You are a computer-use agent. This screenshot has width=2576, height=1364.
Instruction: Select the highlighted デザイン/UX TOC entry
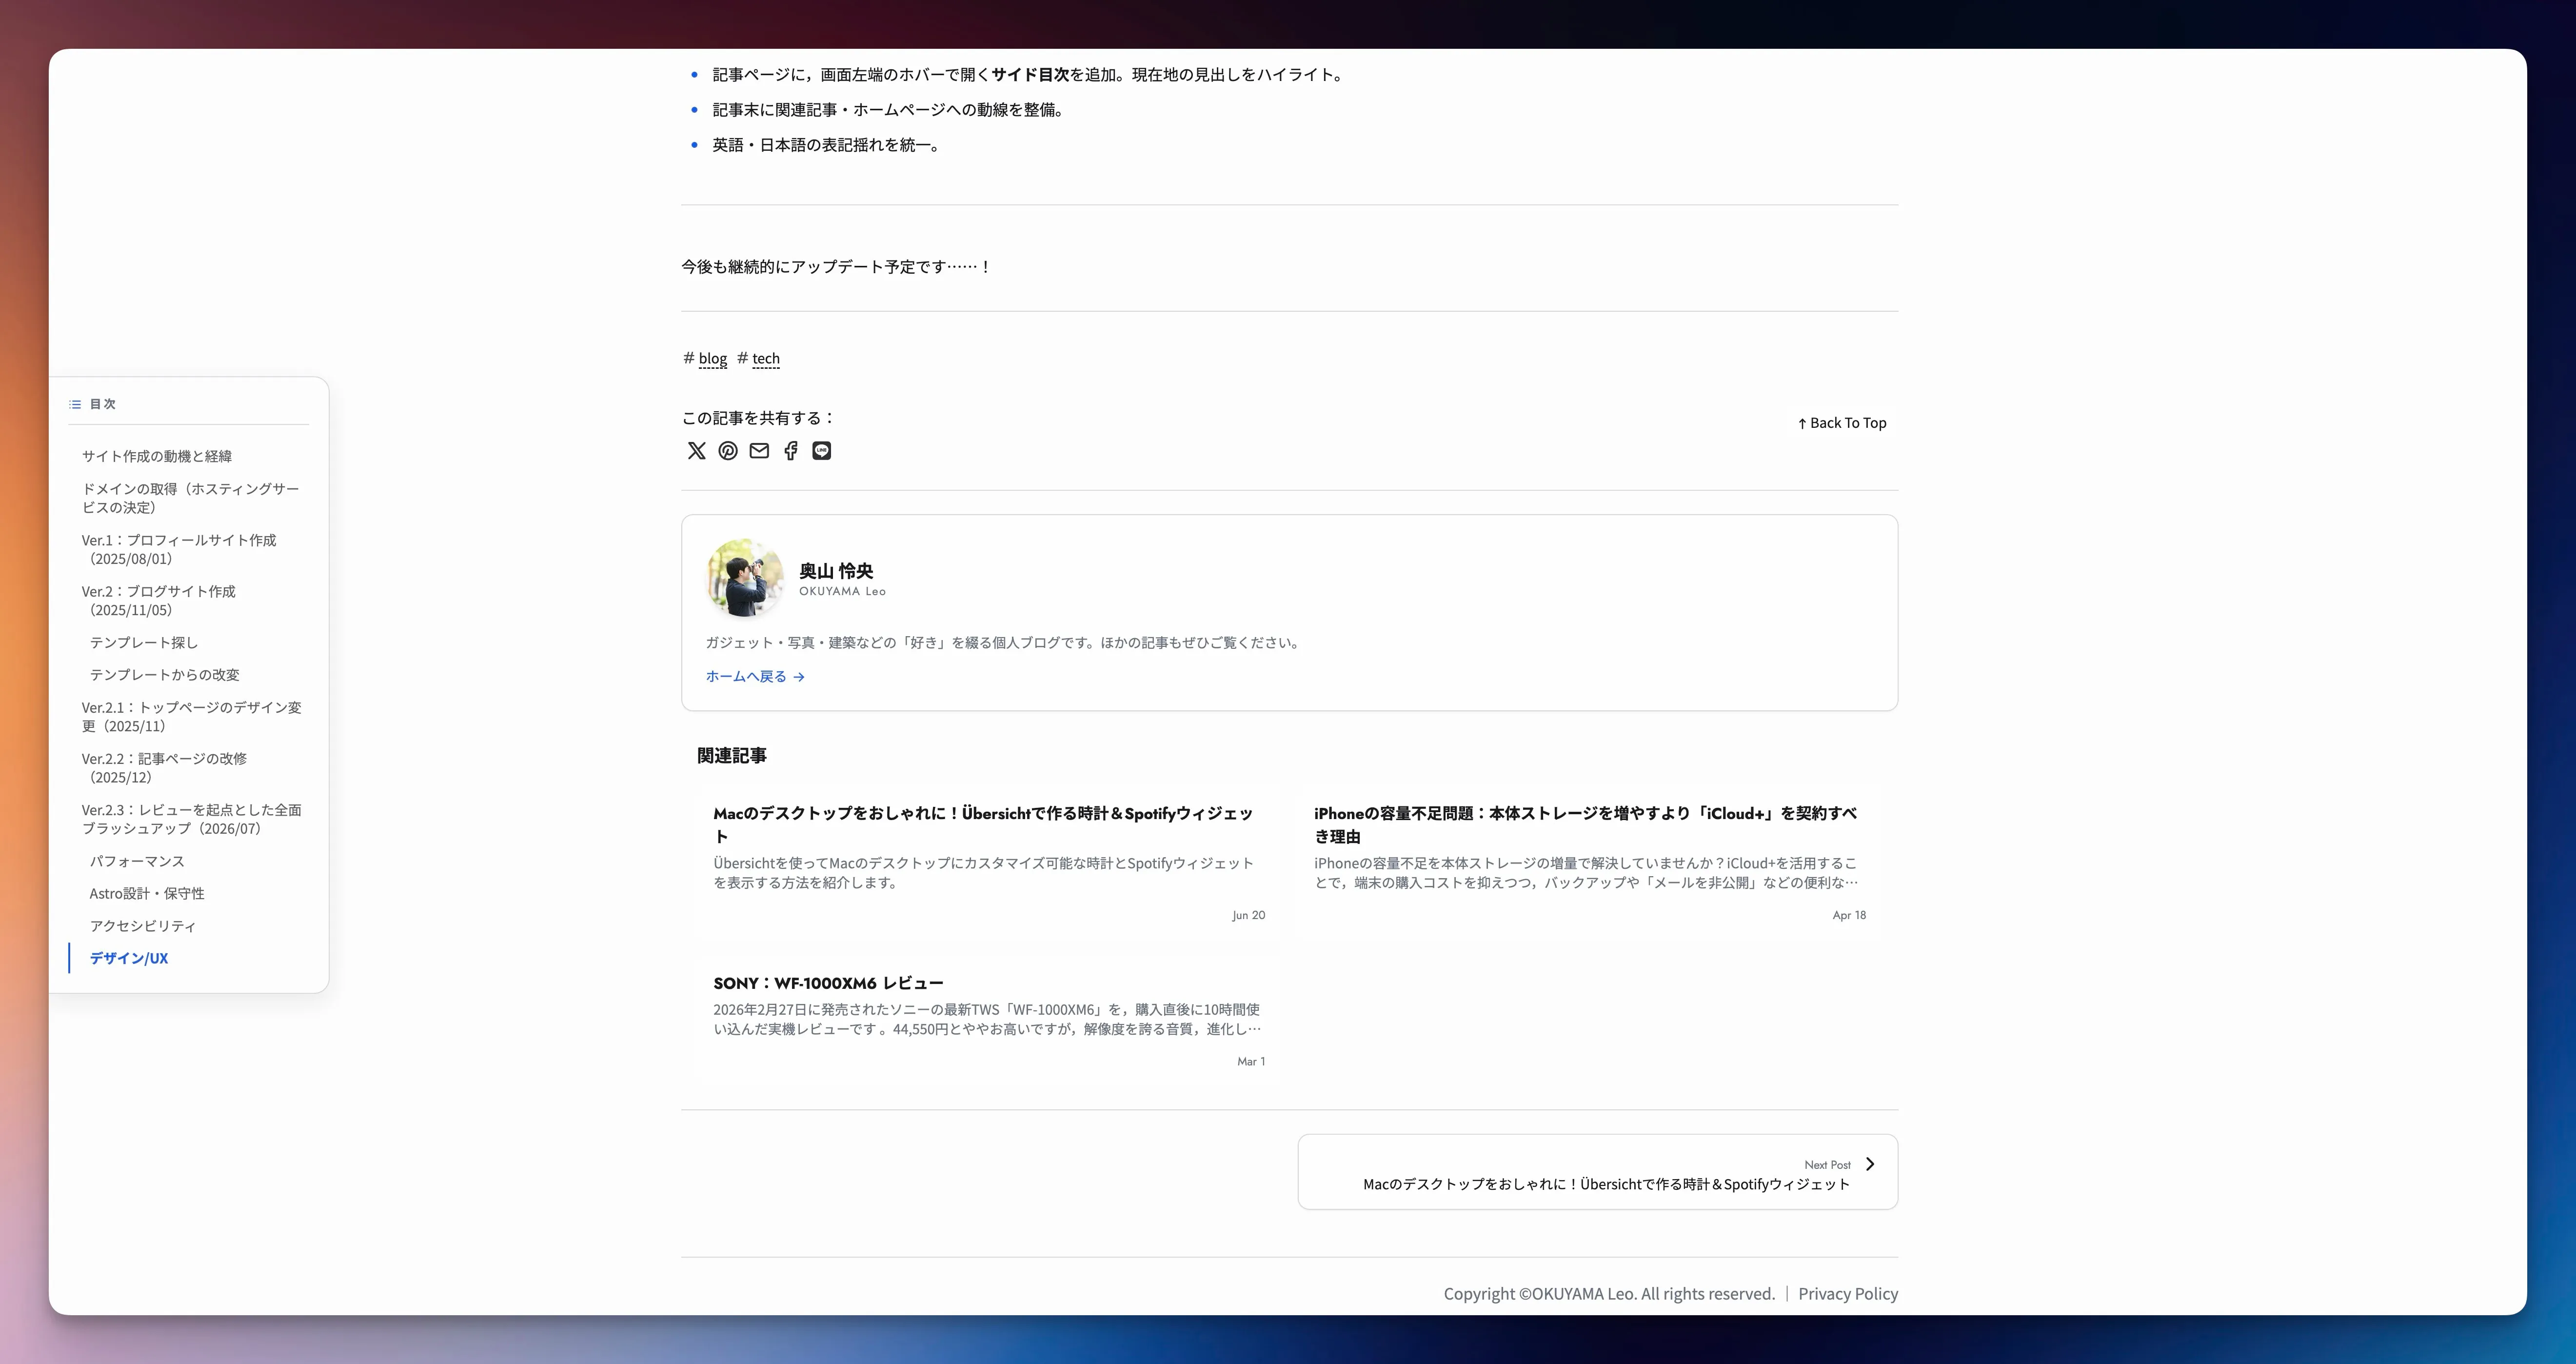(x=129, y=958)
